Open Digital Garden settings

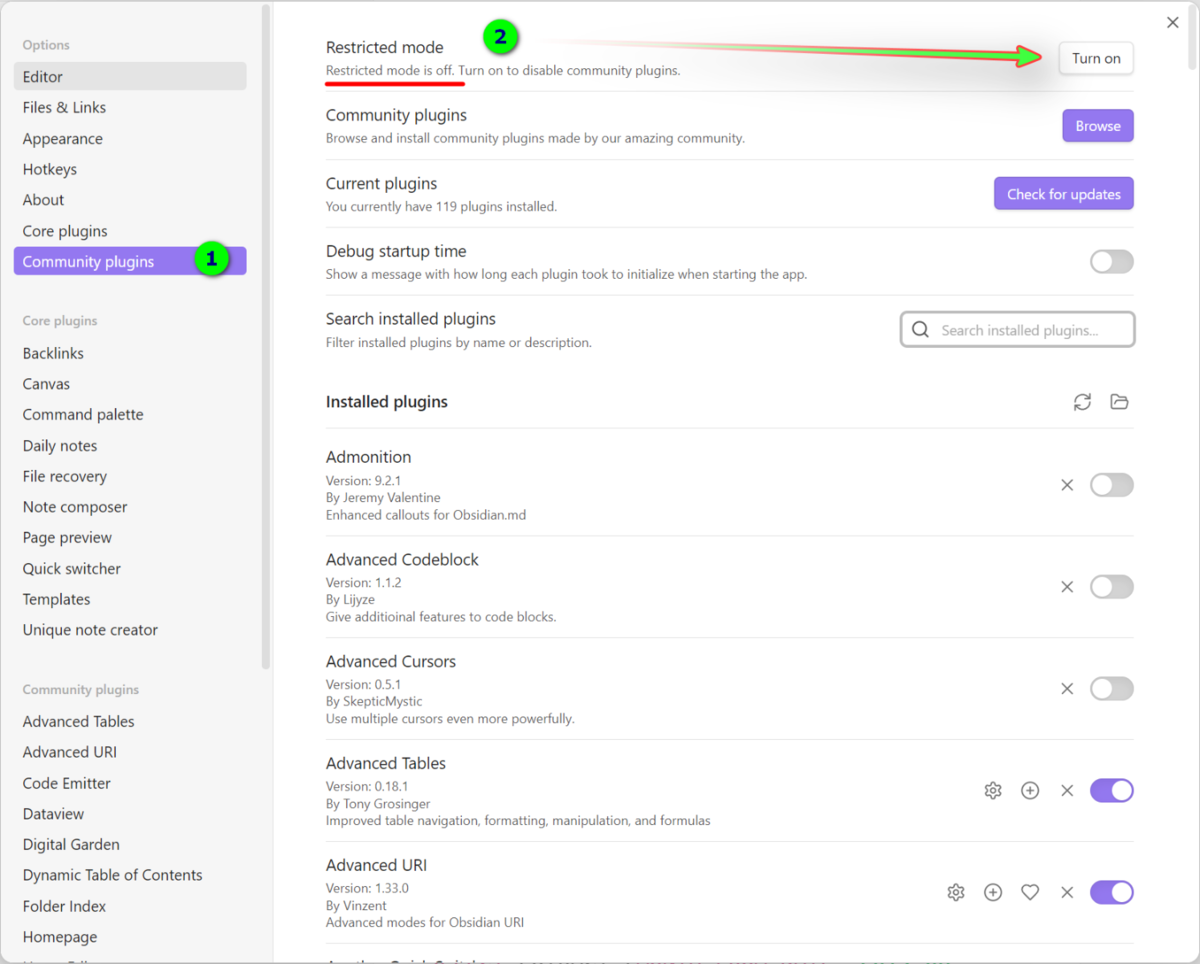[x=130, y=844]
